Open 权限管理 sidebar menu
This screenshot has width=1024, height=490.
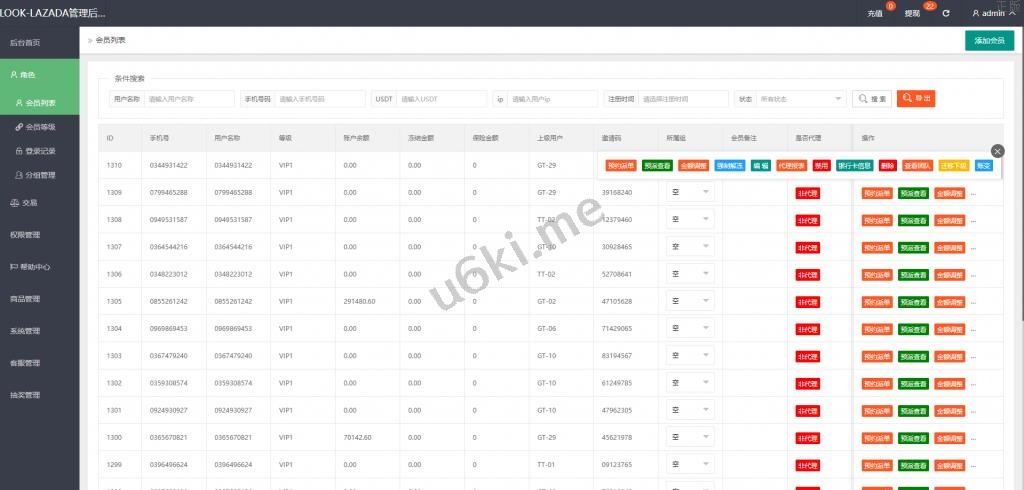[x=25, y=235]
